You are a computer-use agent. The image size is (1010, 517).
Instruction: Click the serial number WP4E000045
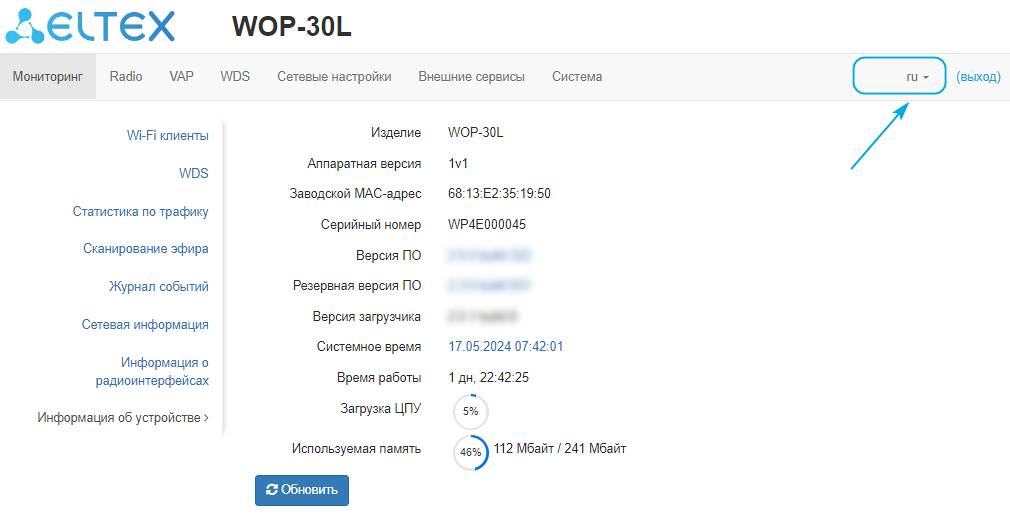pos(487,225)
